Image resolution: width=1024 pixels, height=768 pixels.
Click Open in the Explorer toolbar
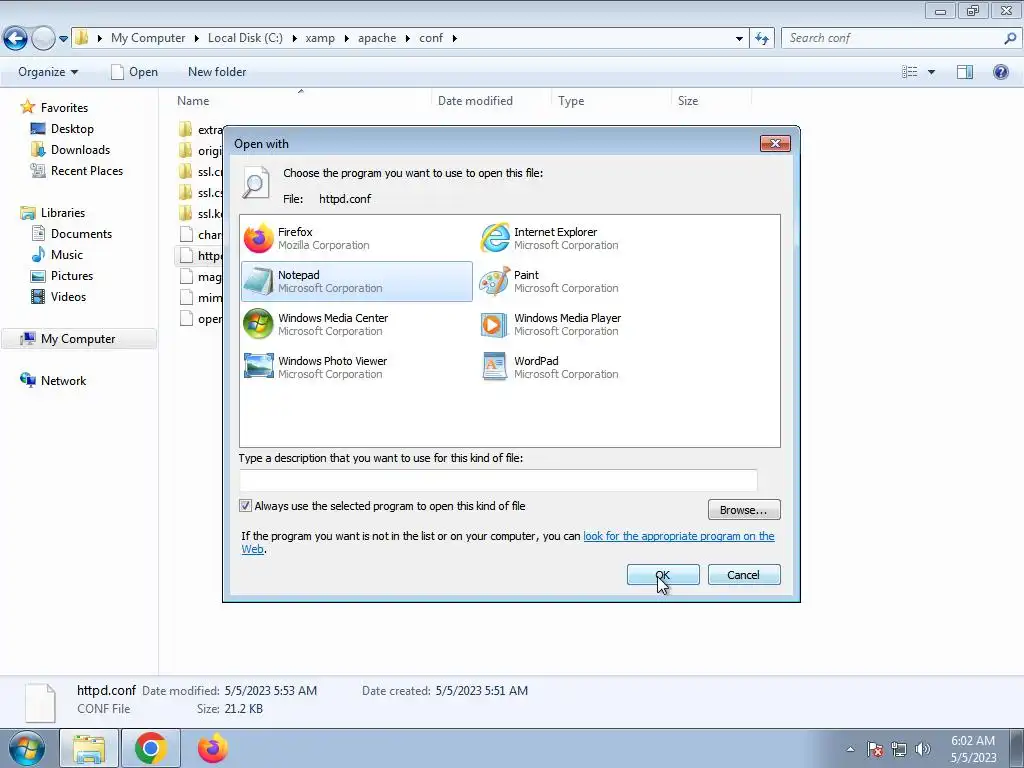[135, 72]
